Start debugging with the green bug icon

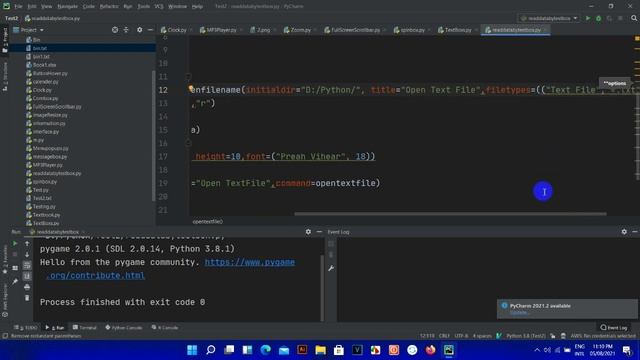click(598, 18)
